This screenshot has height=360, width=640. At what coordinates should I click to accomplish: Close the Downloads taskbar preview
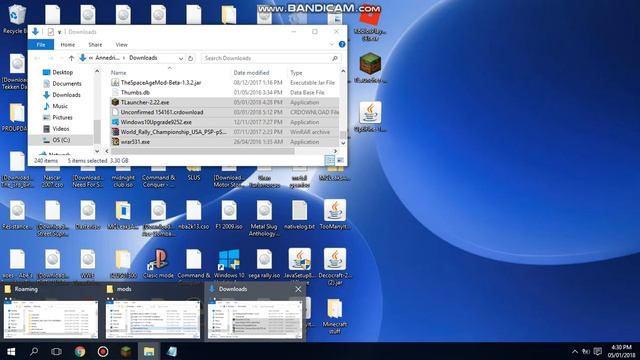[x=298, y=289]
